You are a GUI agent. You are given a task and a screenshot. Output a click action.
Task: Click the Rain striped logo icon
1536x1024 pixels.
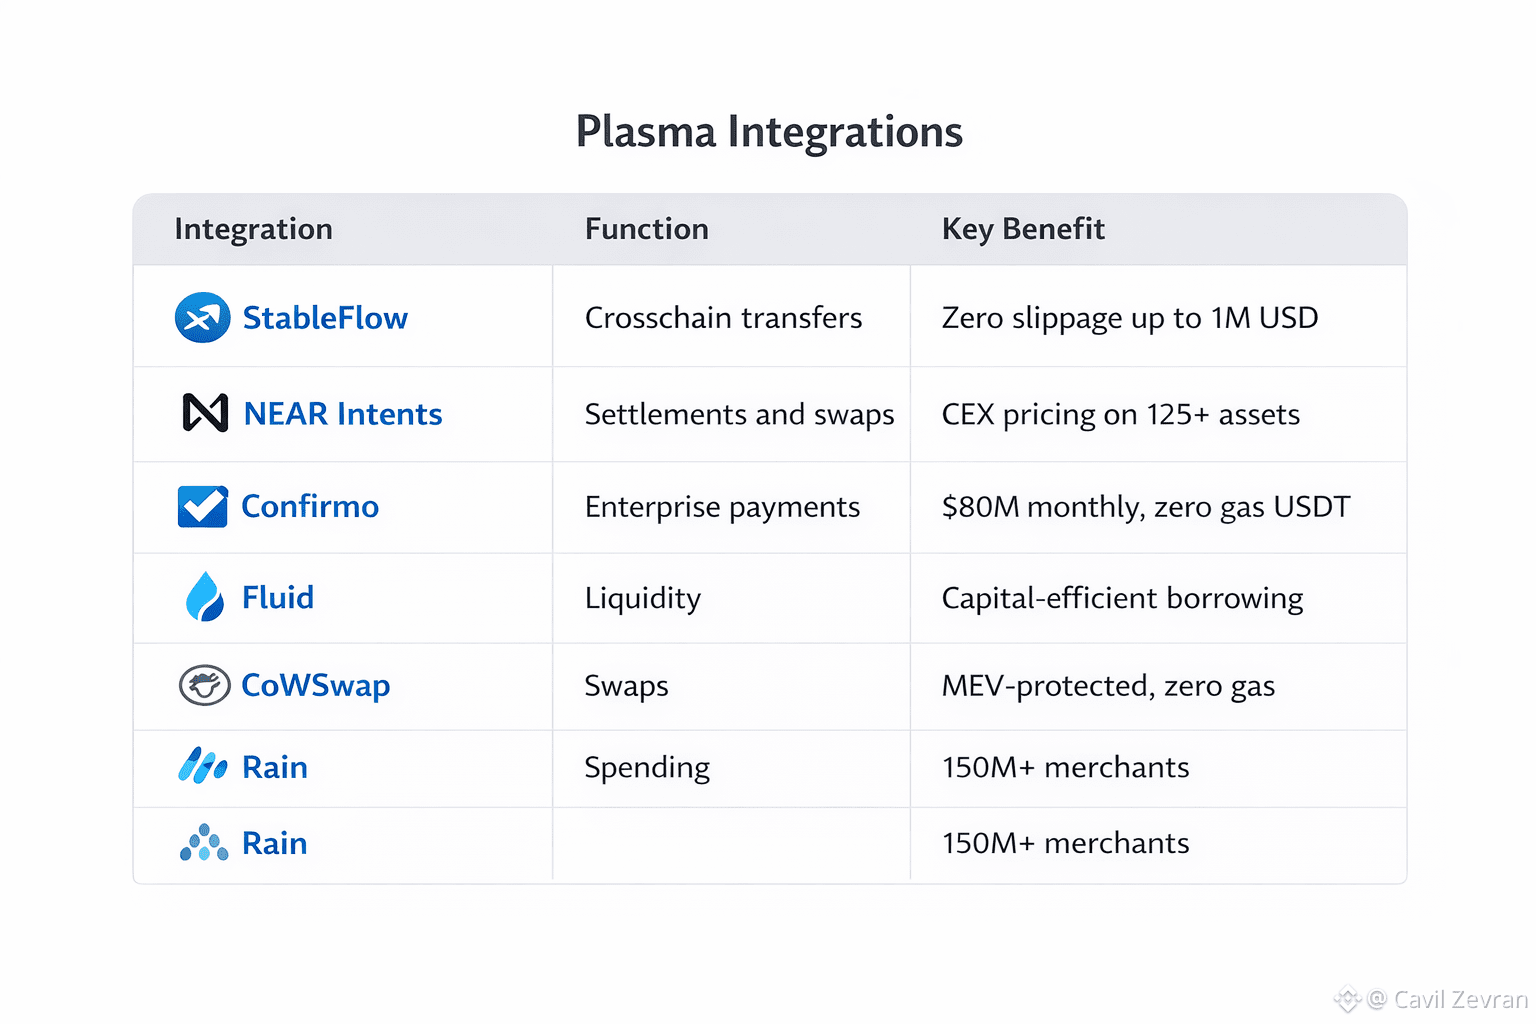pos(203,766)
